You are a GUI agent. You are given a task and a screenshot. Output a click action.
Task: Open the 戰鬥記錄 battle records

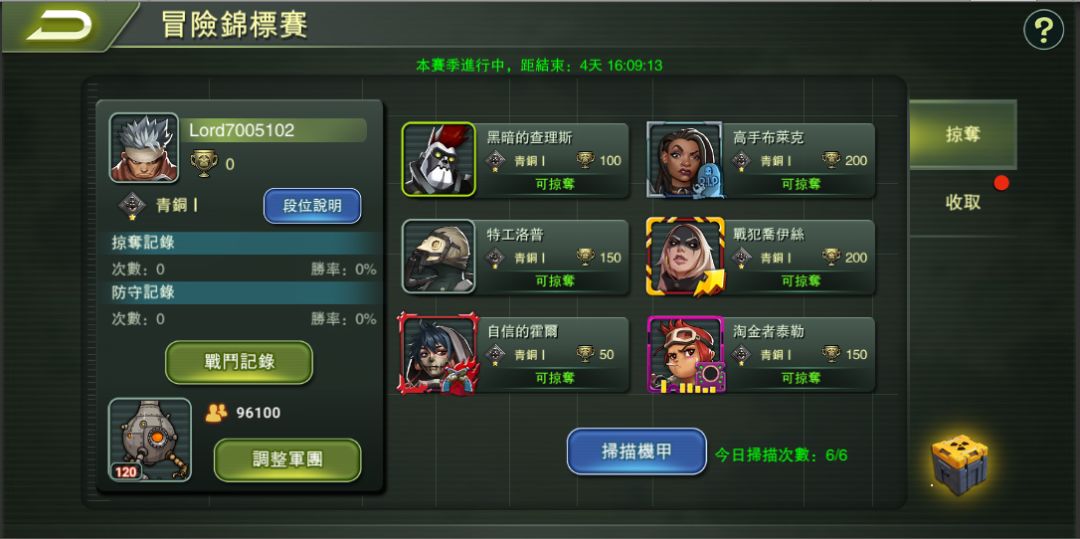(239, 362)
